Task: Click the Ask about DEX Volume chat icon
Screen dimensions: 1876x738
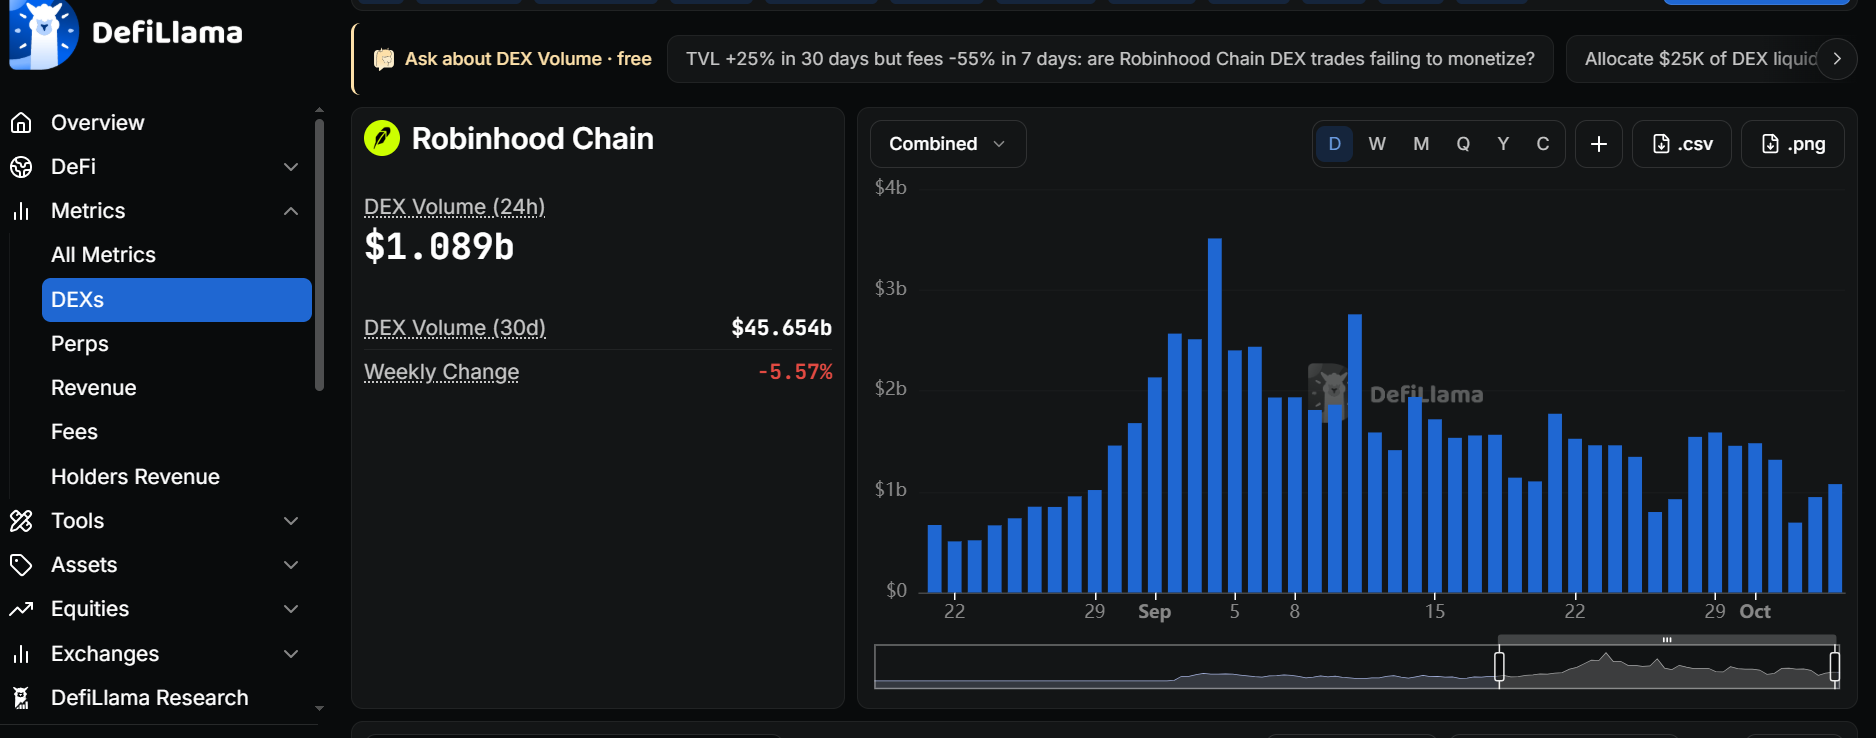Action: [384, 59]
